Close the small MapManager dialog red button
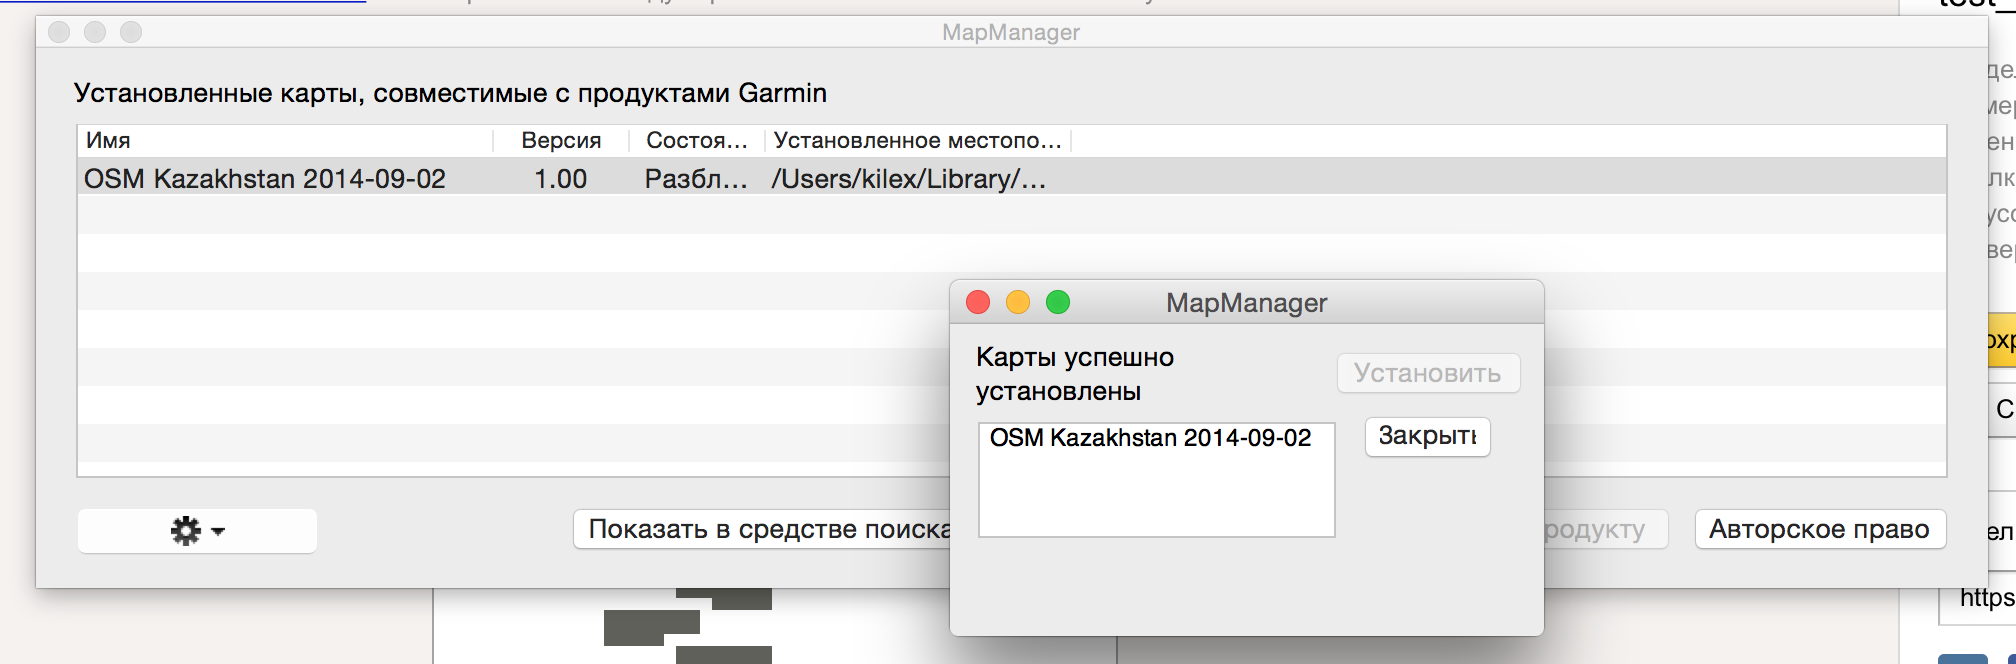The image size is (2016, 664). coord(978,302)
